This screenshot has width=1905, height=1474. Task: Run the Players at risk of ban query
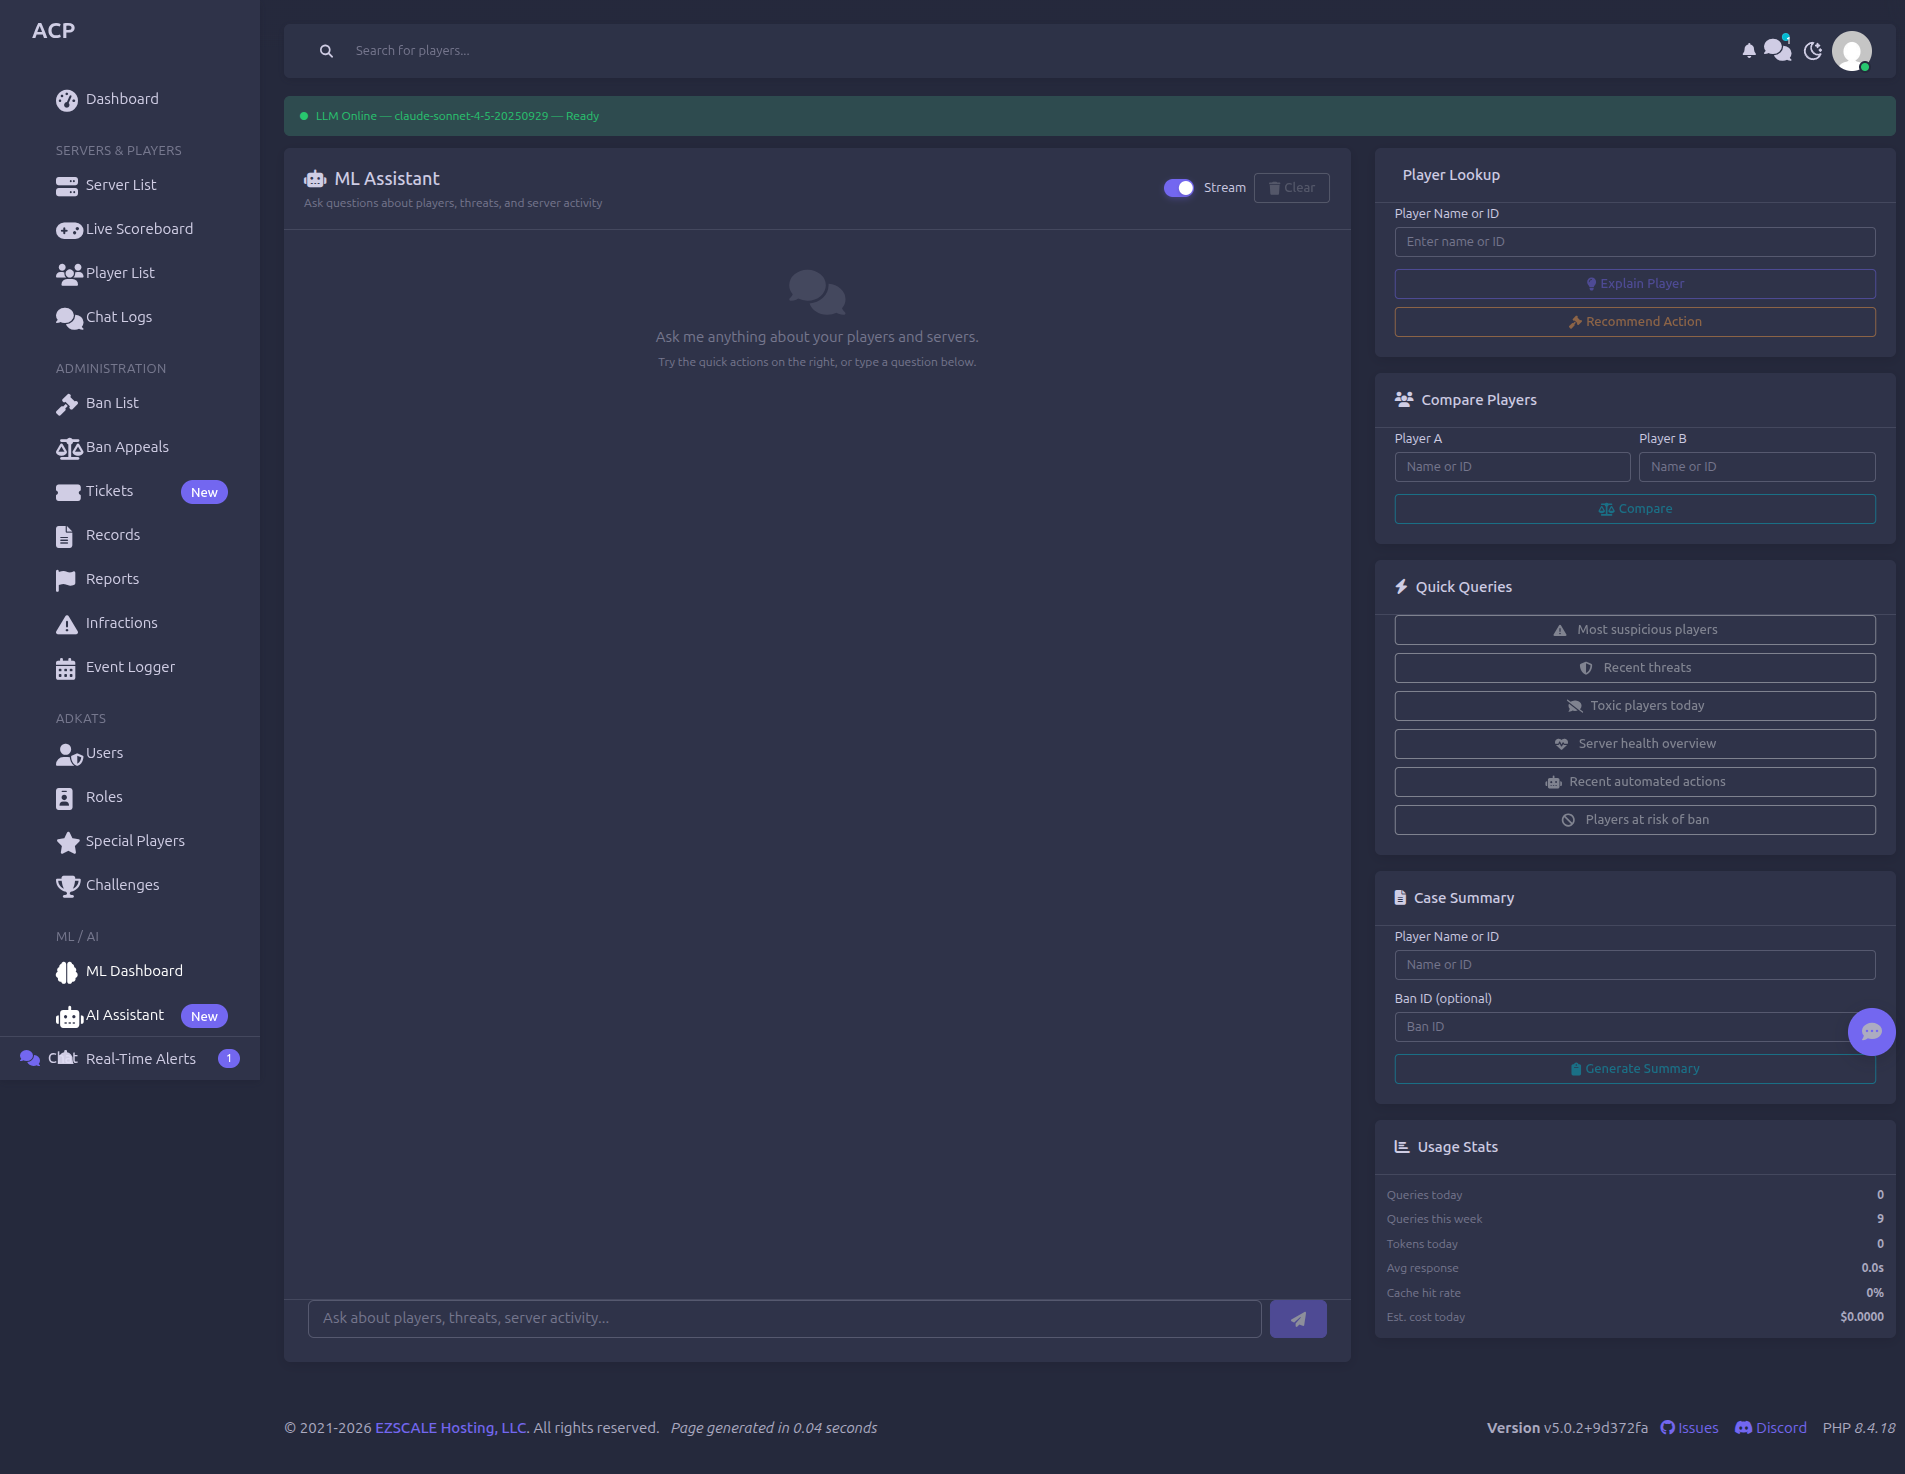point(1635,820)
